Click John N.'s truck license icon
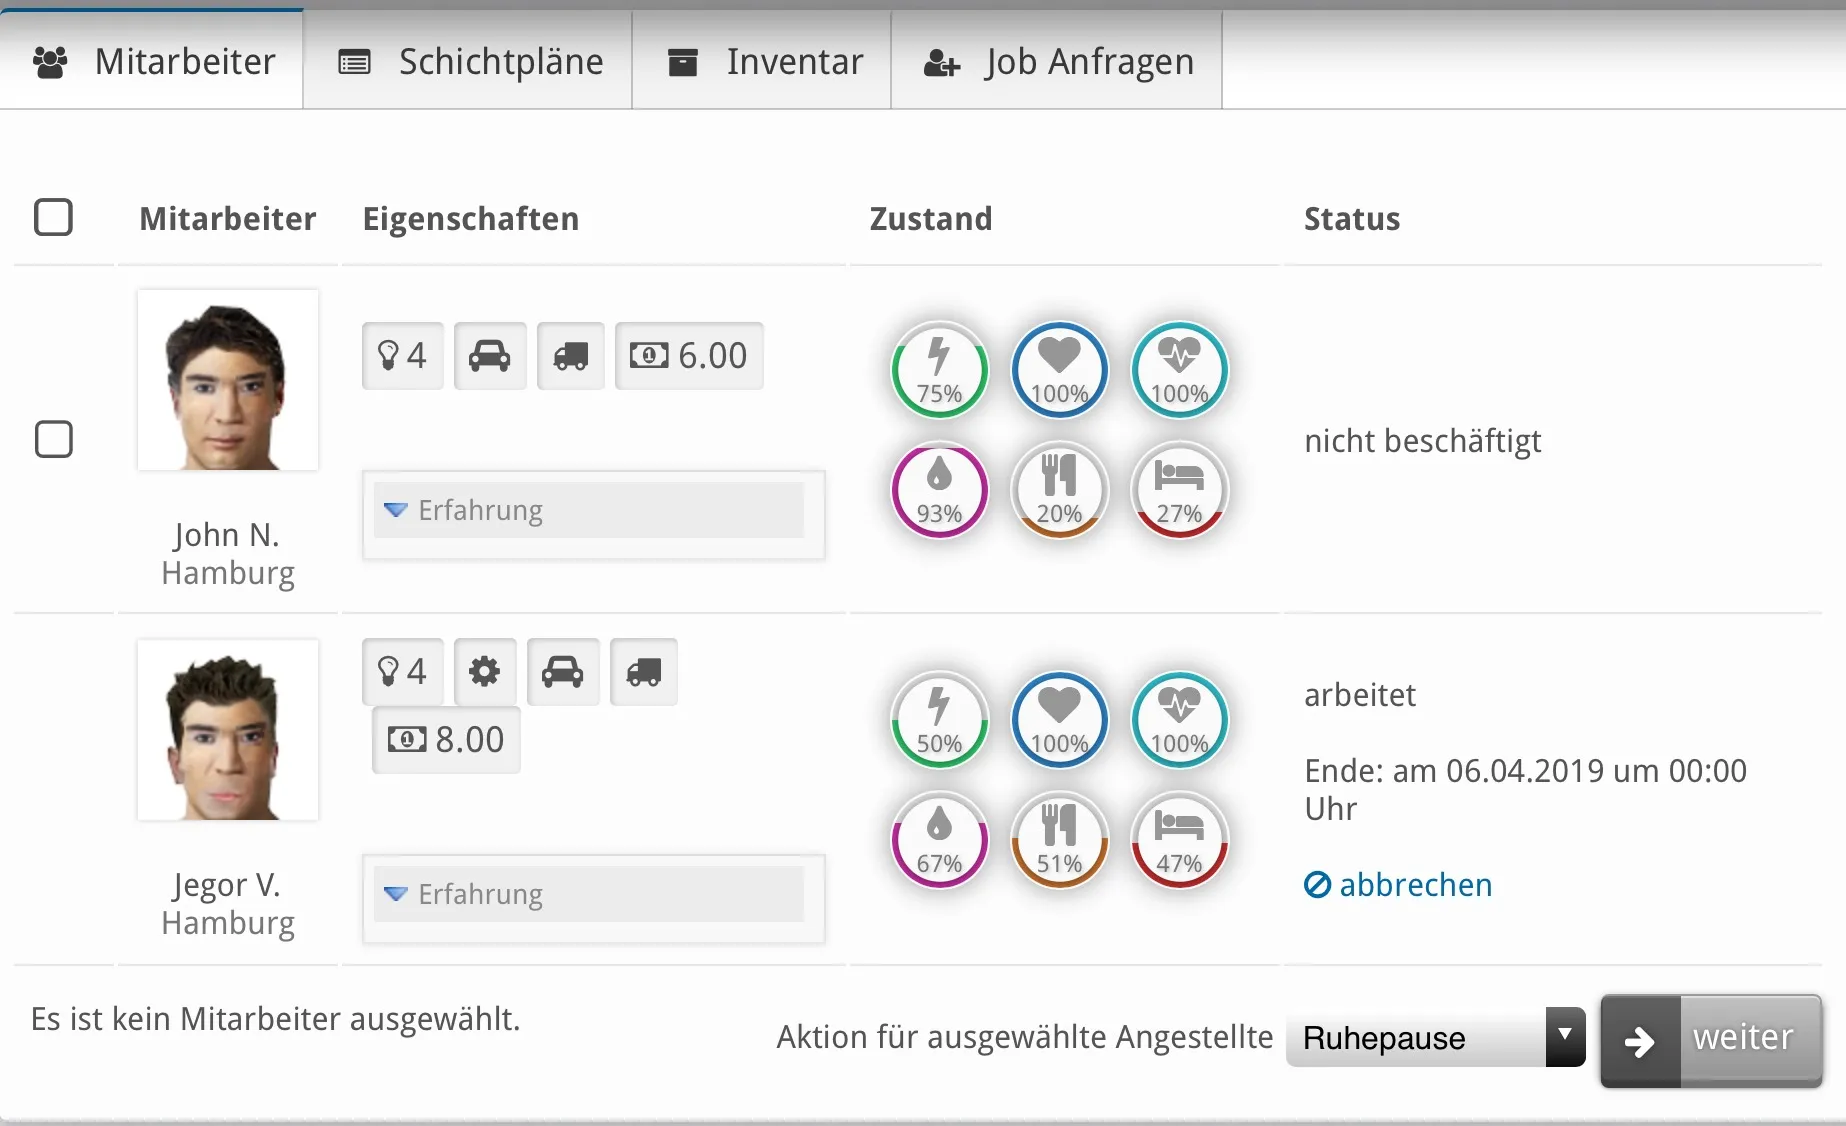The image size is (1846, 1126). pos(570,356)
